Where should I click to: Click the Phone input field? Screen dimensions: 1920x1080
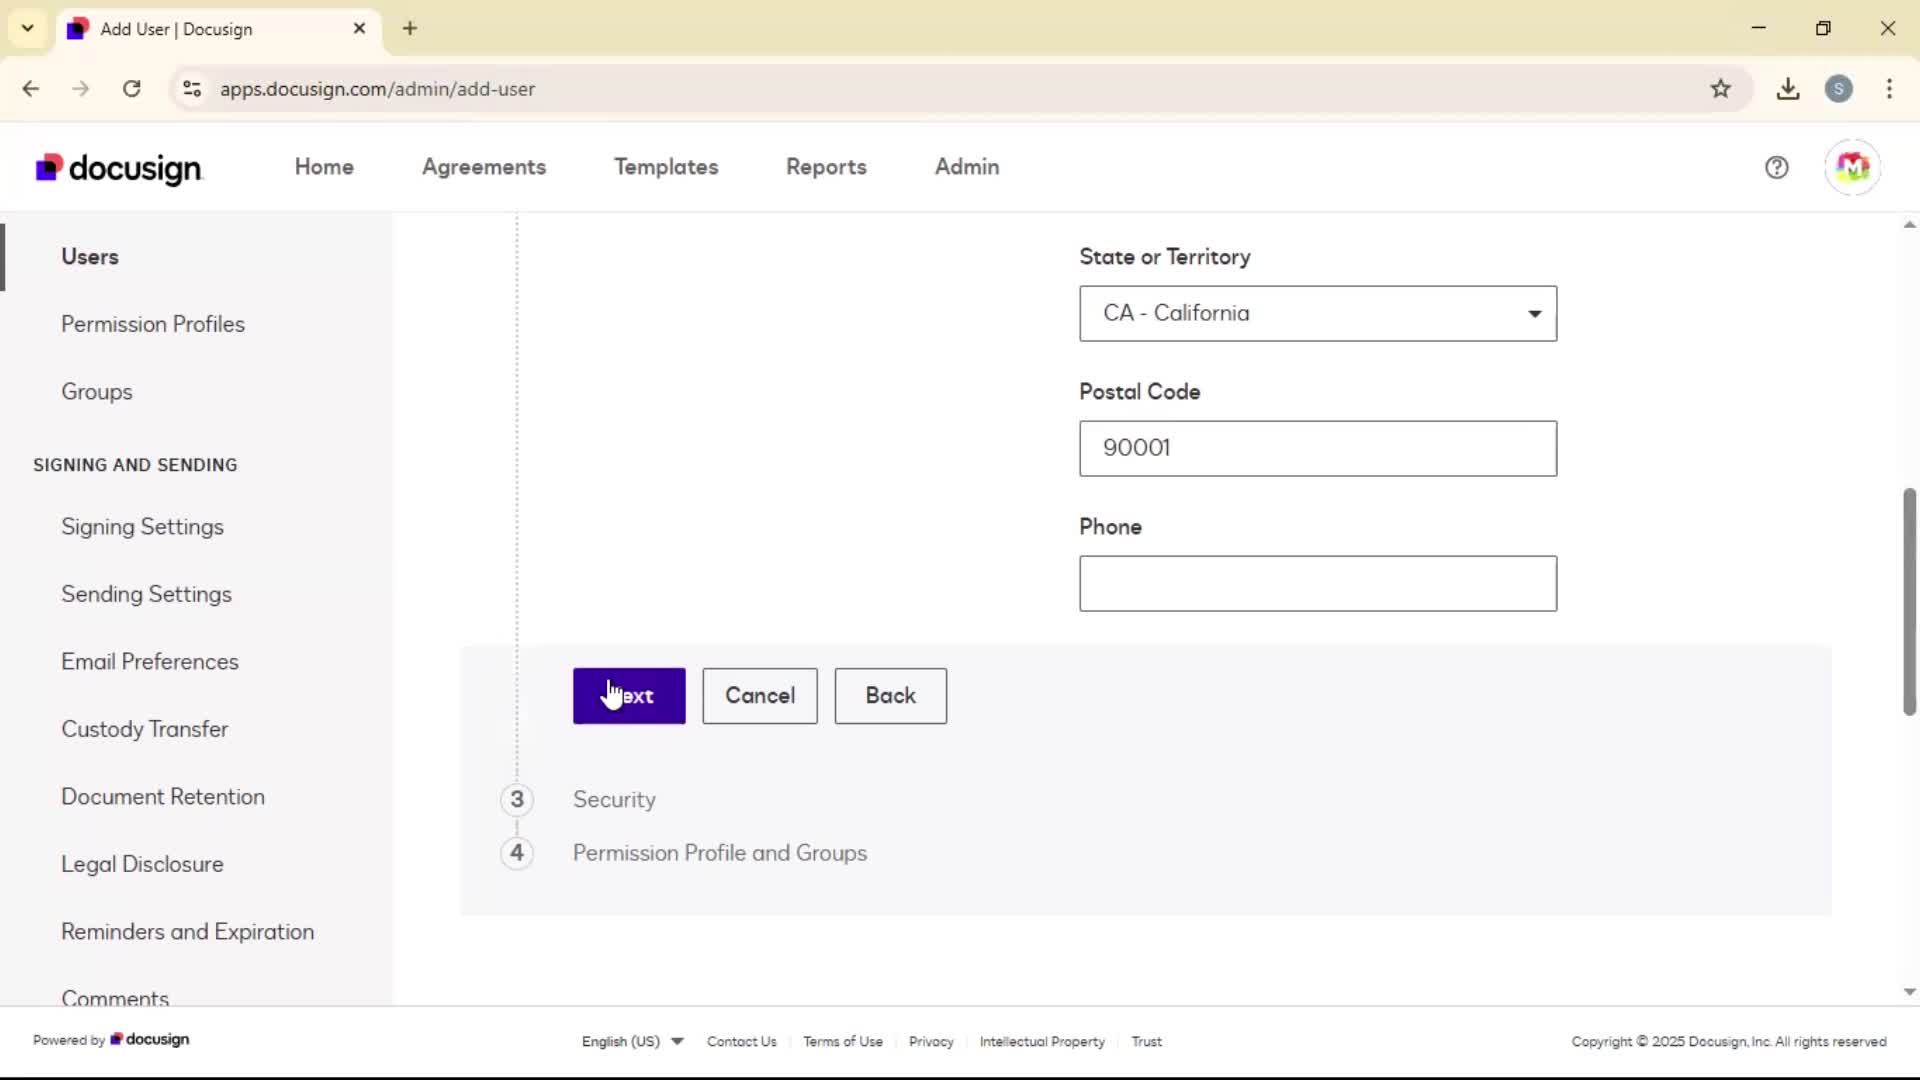pos(1317,583)
